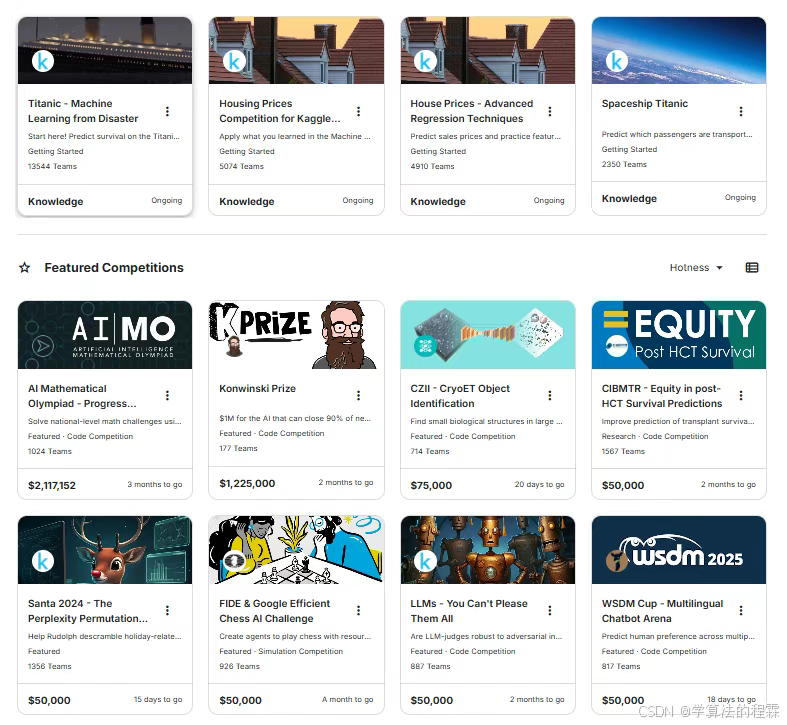Click the wsdm 2025 banner image

[x=679, y=550]
